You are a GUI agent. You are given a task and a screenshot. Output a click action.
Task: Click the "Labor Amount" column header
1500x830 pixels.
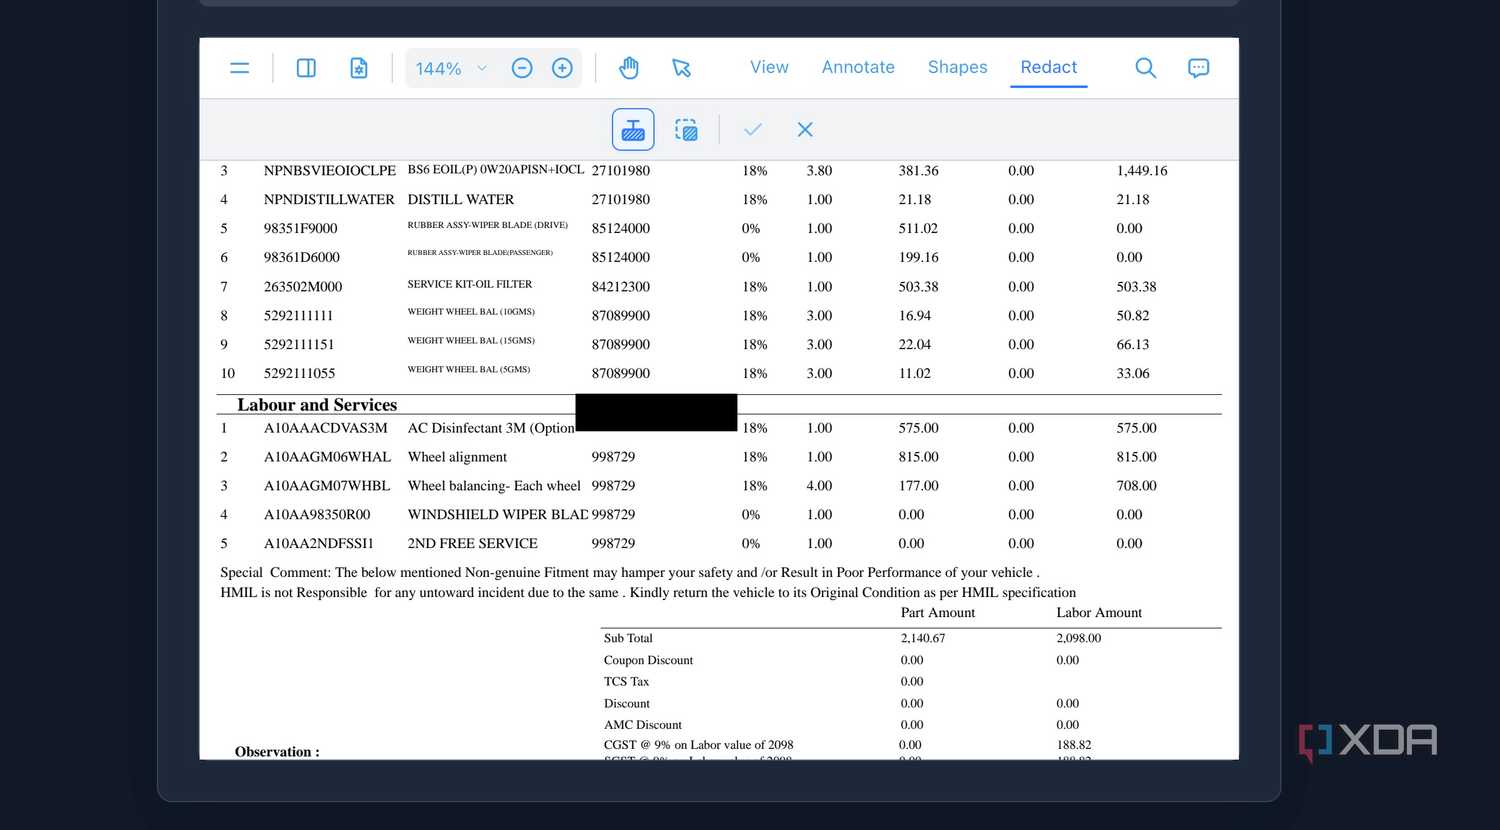pyautogui.click(x=1099, y=613)
